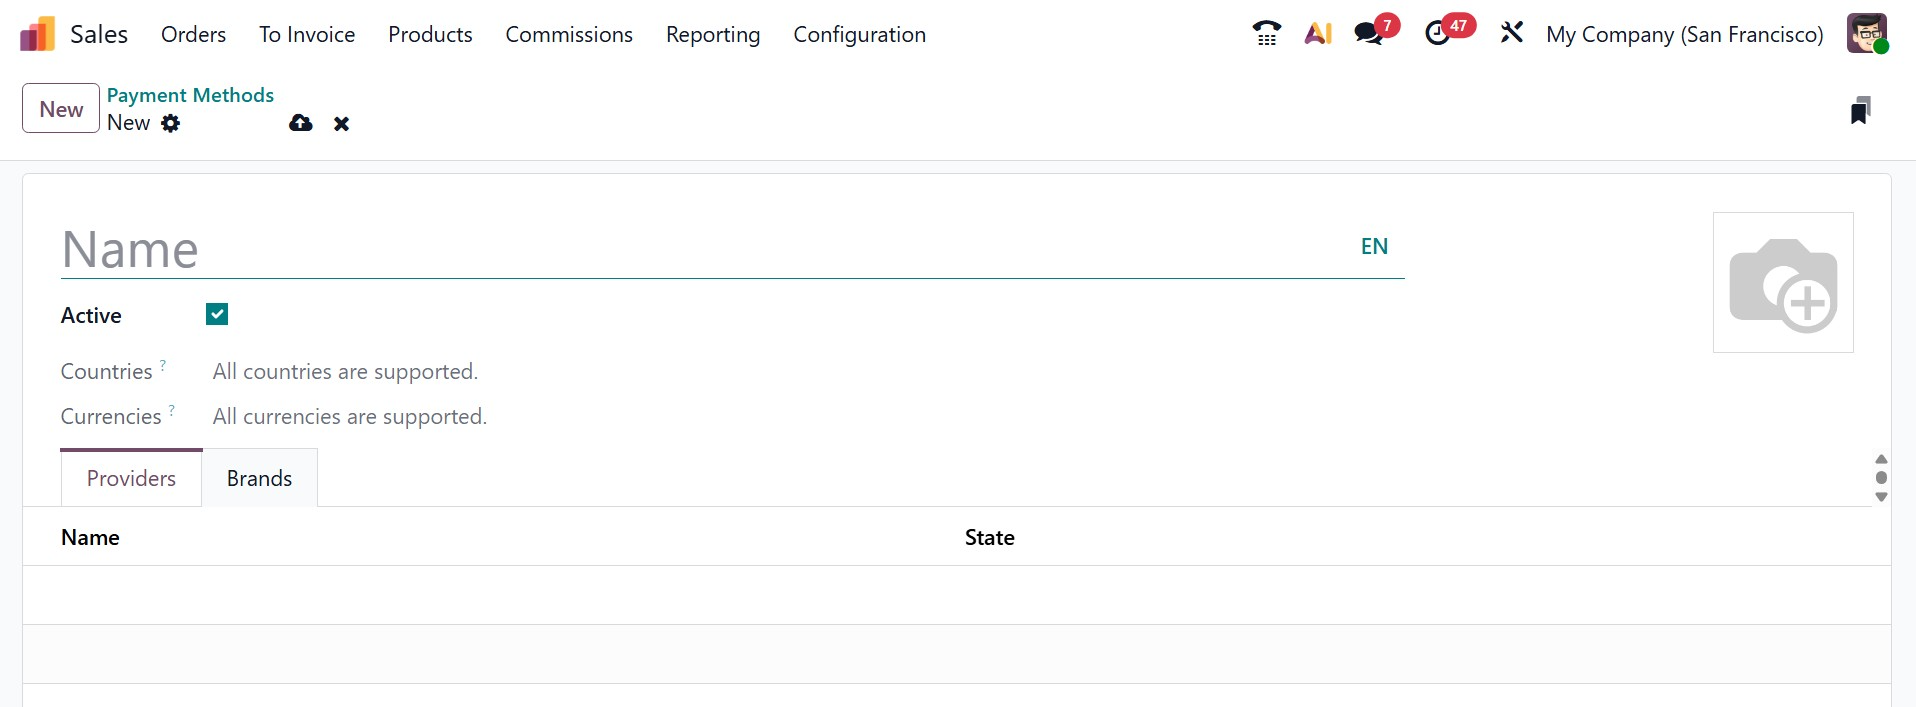Upload an image via camera placeholder

click(x=1782, y=283)
